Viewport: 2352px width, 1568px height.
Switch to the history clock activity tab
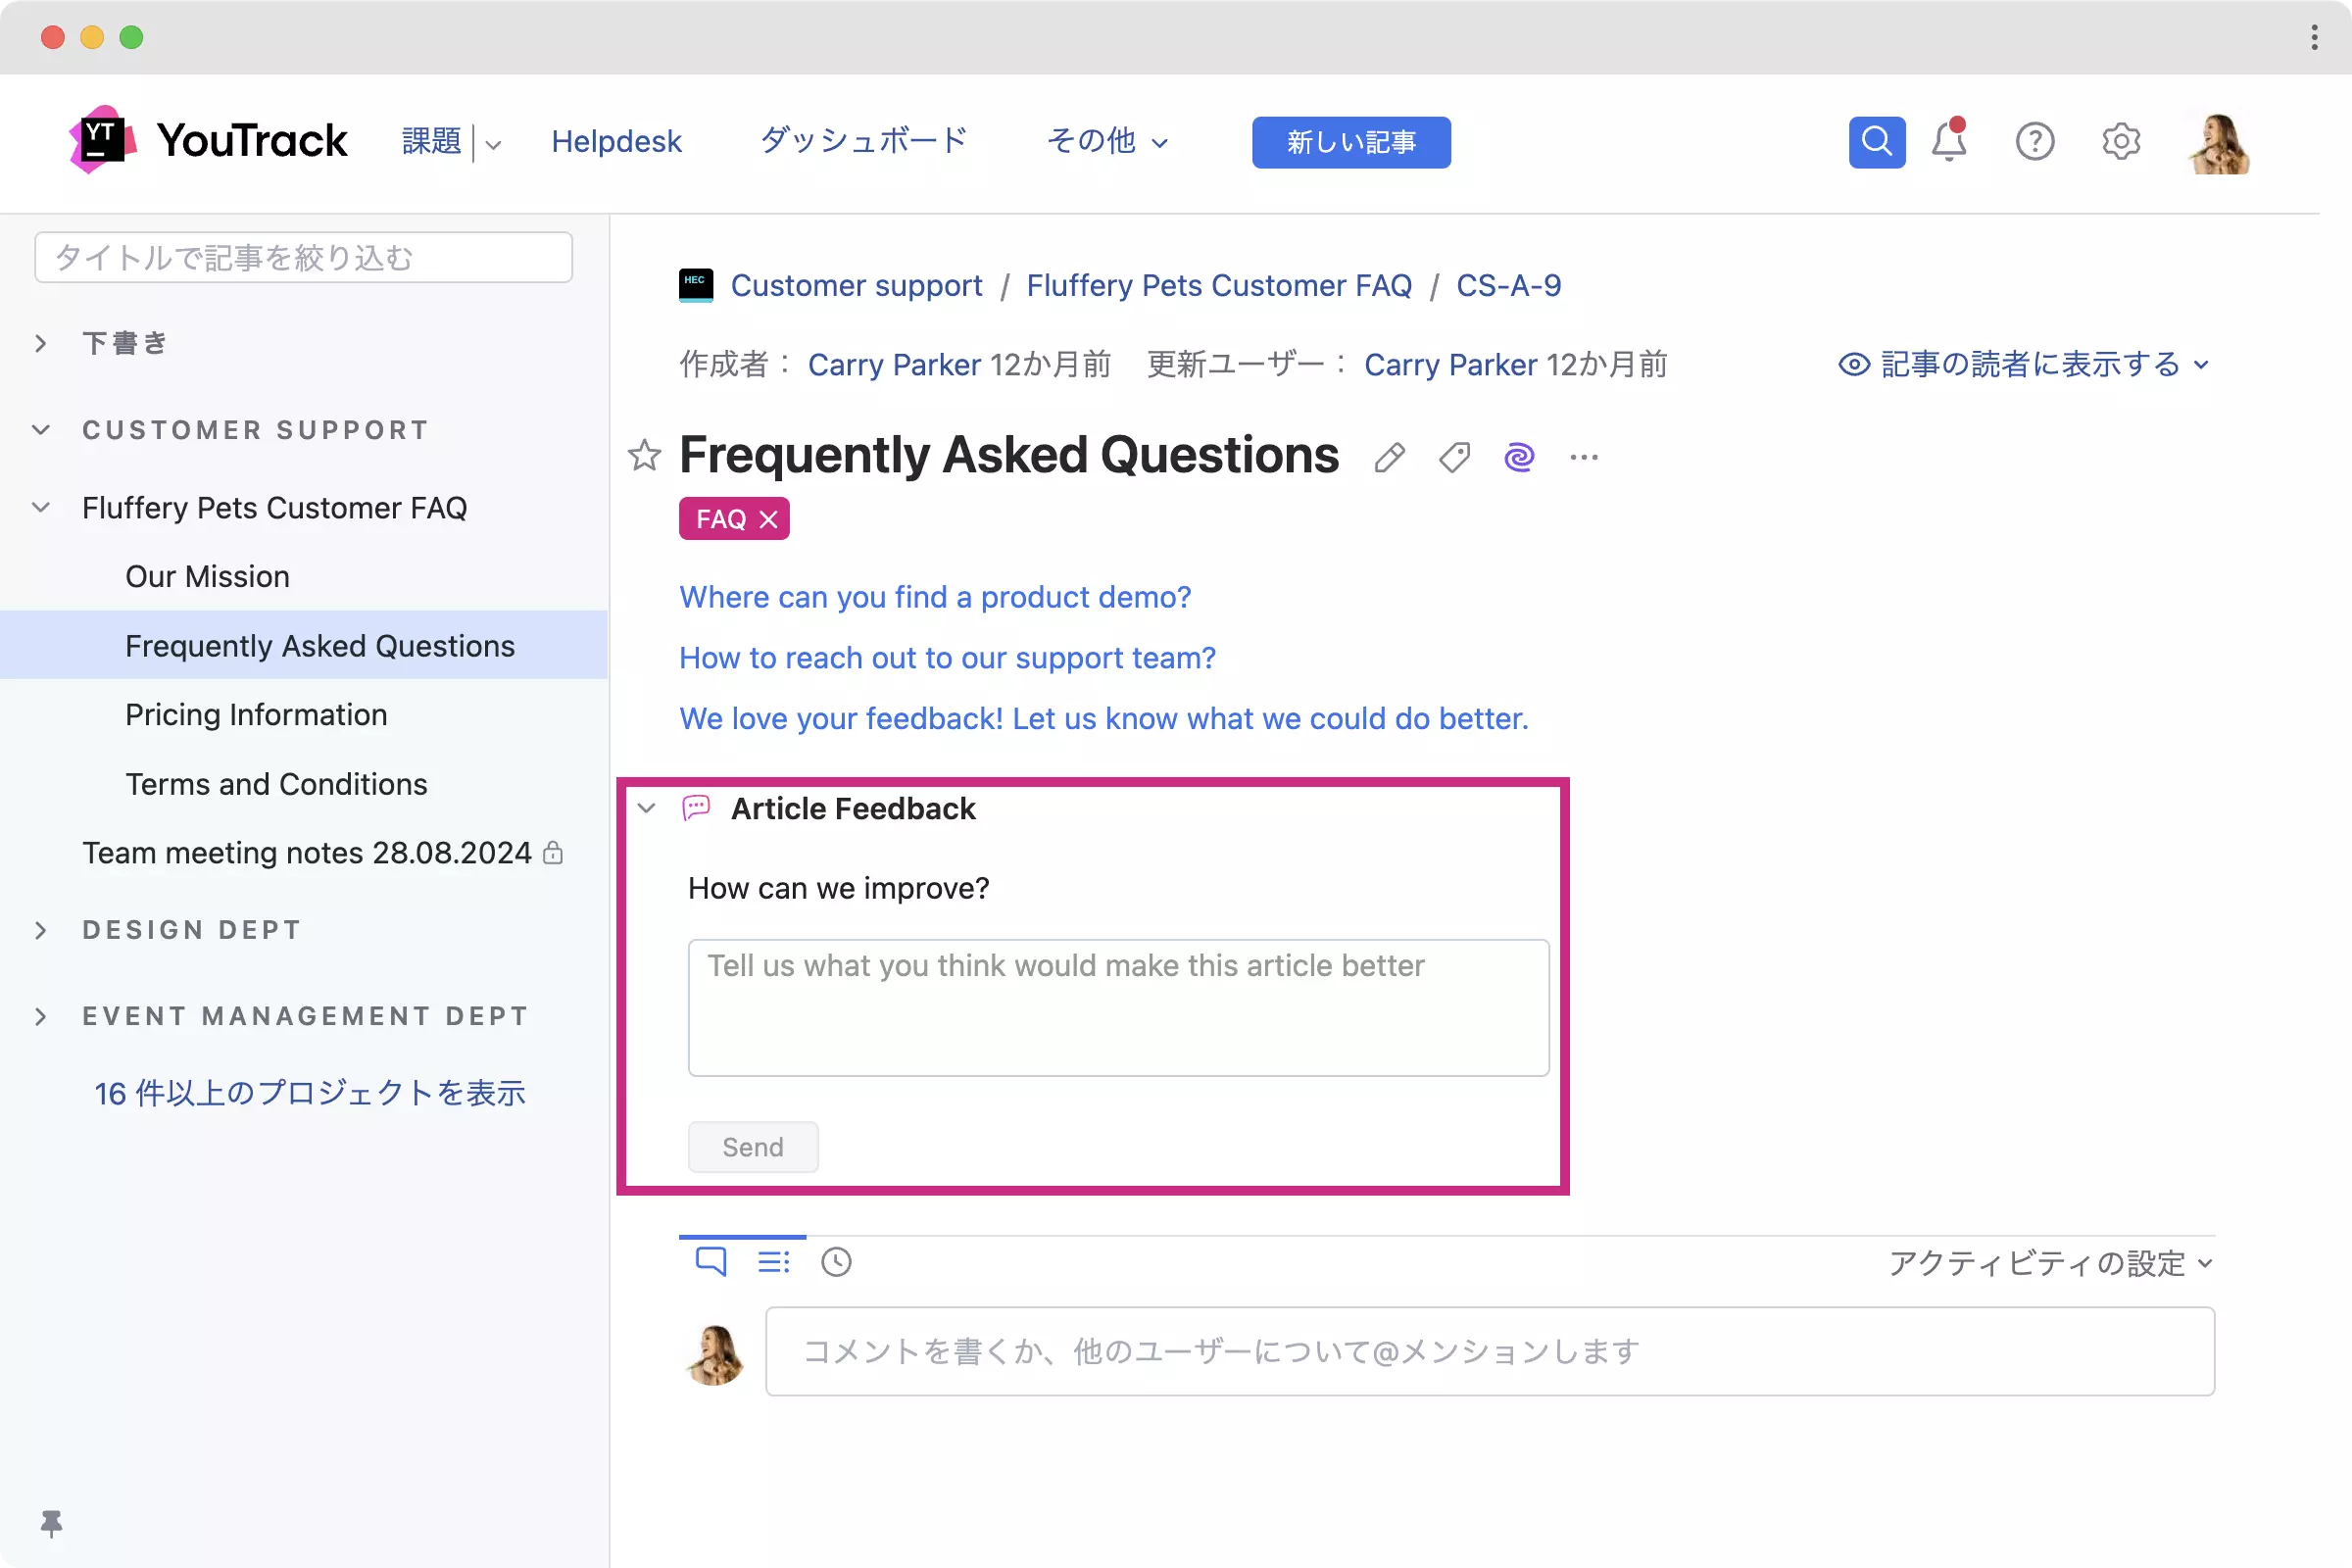click(836, 1262)
